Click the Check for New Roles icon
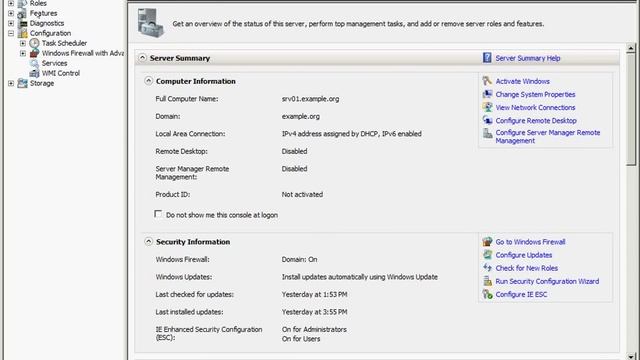Screen dimensions: 640x360 click(487, 268)
